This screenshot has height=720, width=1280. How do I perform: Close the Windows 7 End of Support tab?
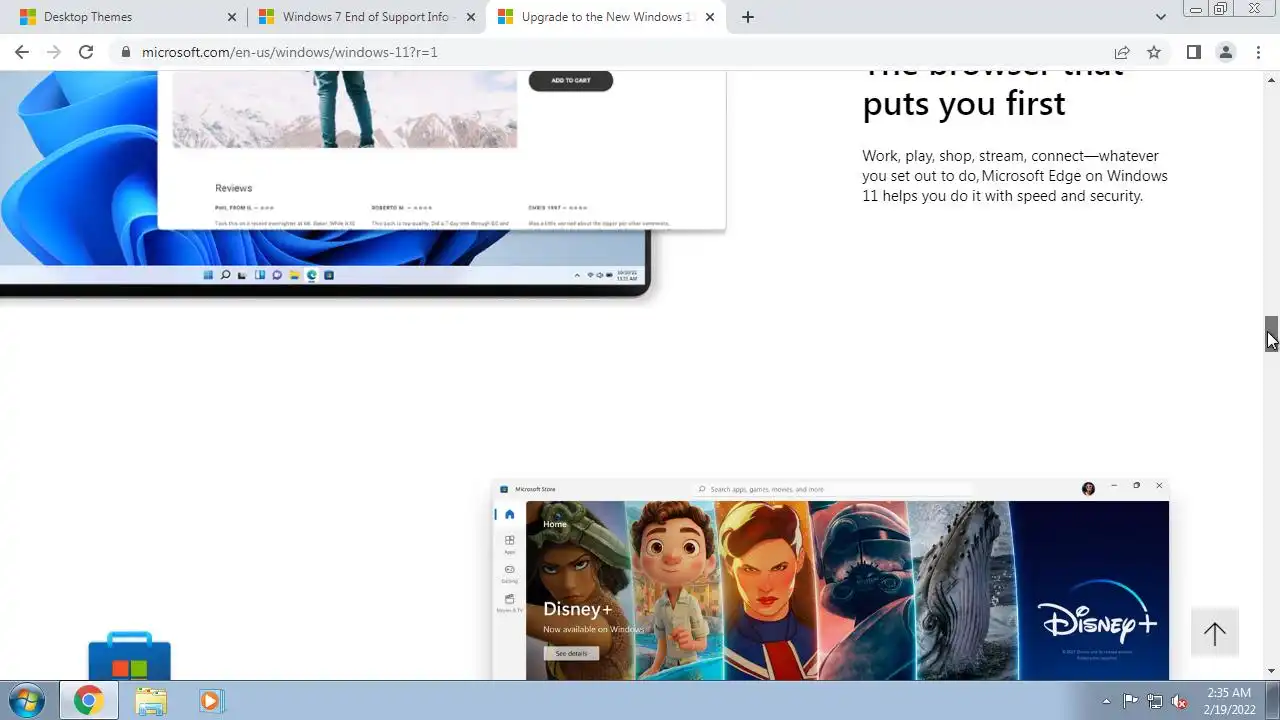(471, 17)
